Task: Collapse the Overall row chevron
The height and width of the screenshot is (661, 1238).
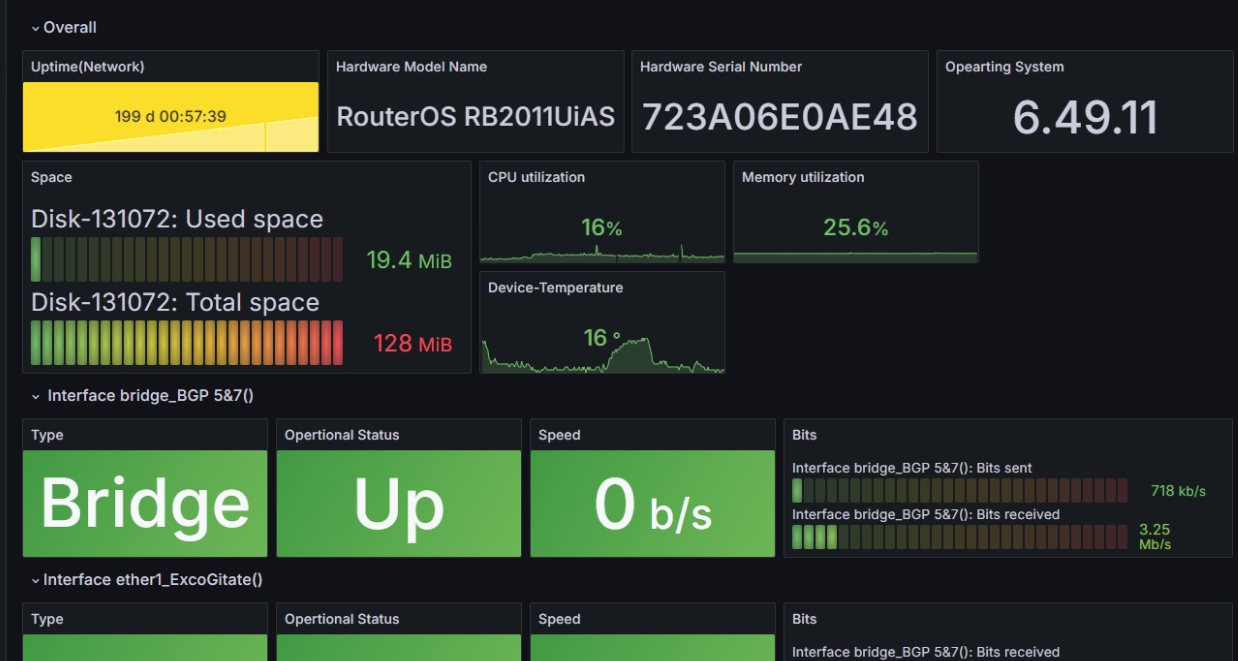Action: tap(35, 28)
